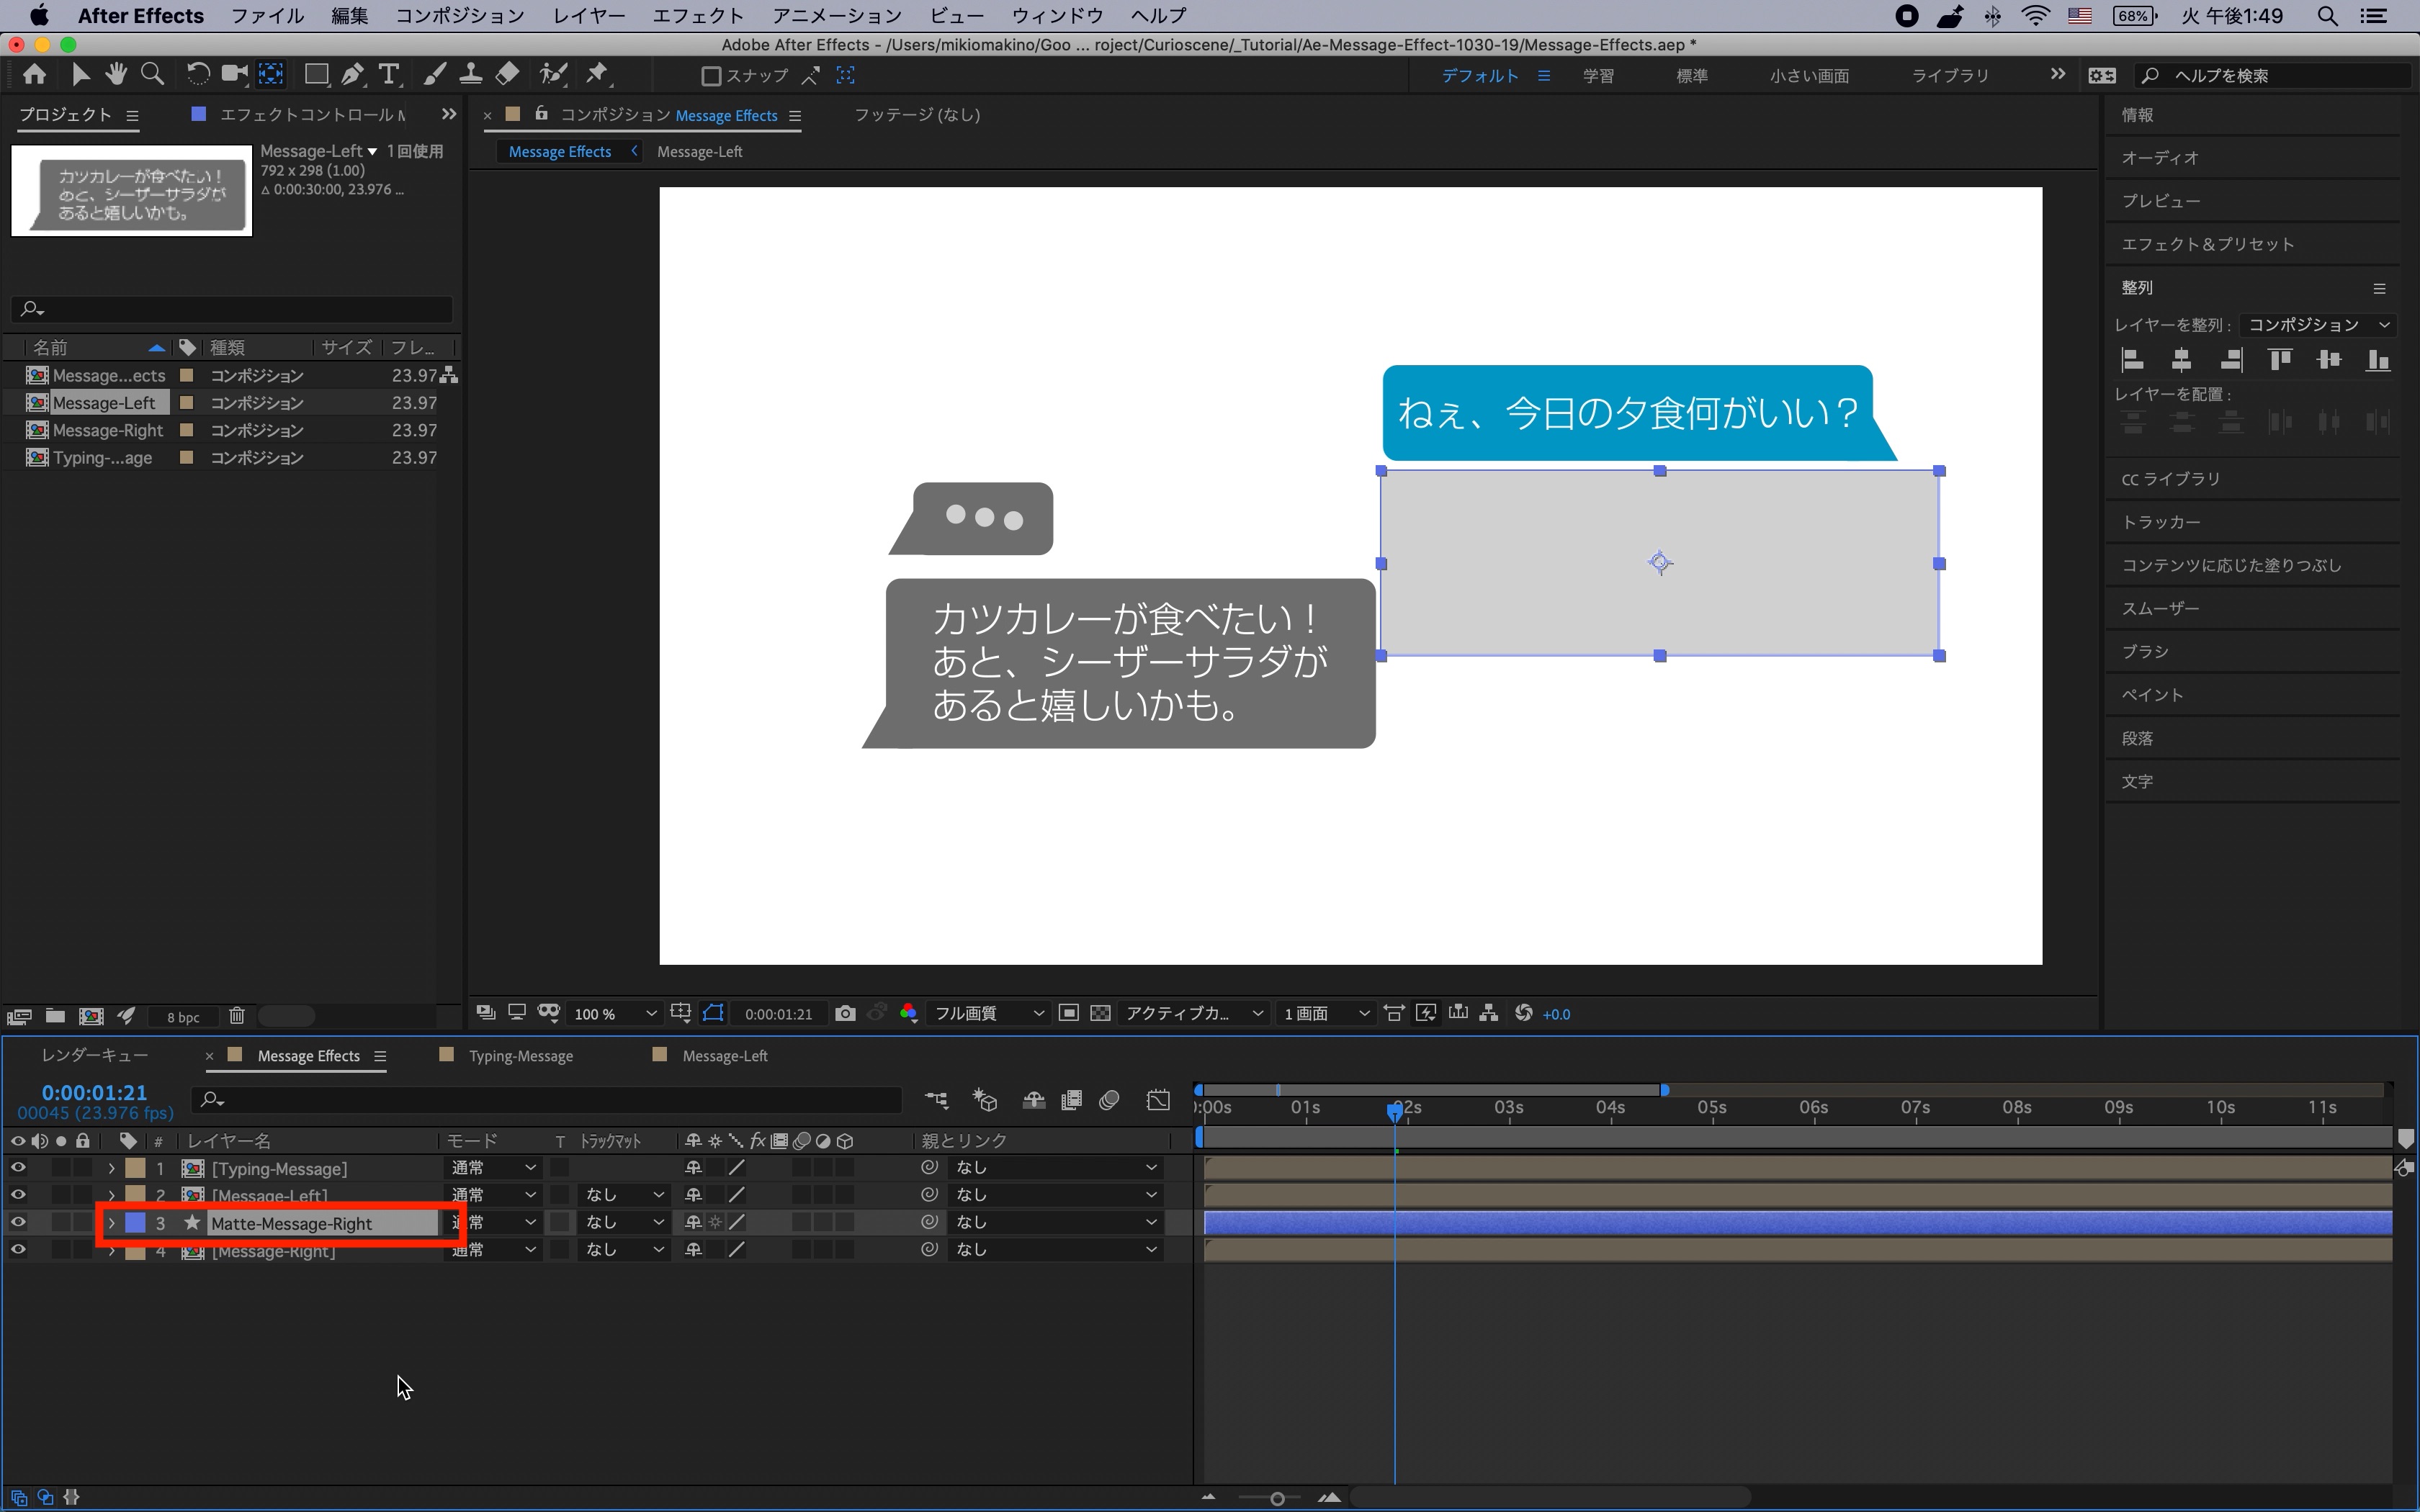2420x1512 pixels.
Task: Open the Effect menu in menu bar
Action: pos(697,16)
